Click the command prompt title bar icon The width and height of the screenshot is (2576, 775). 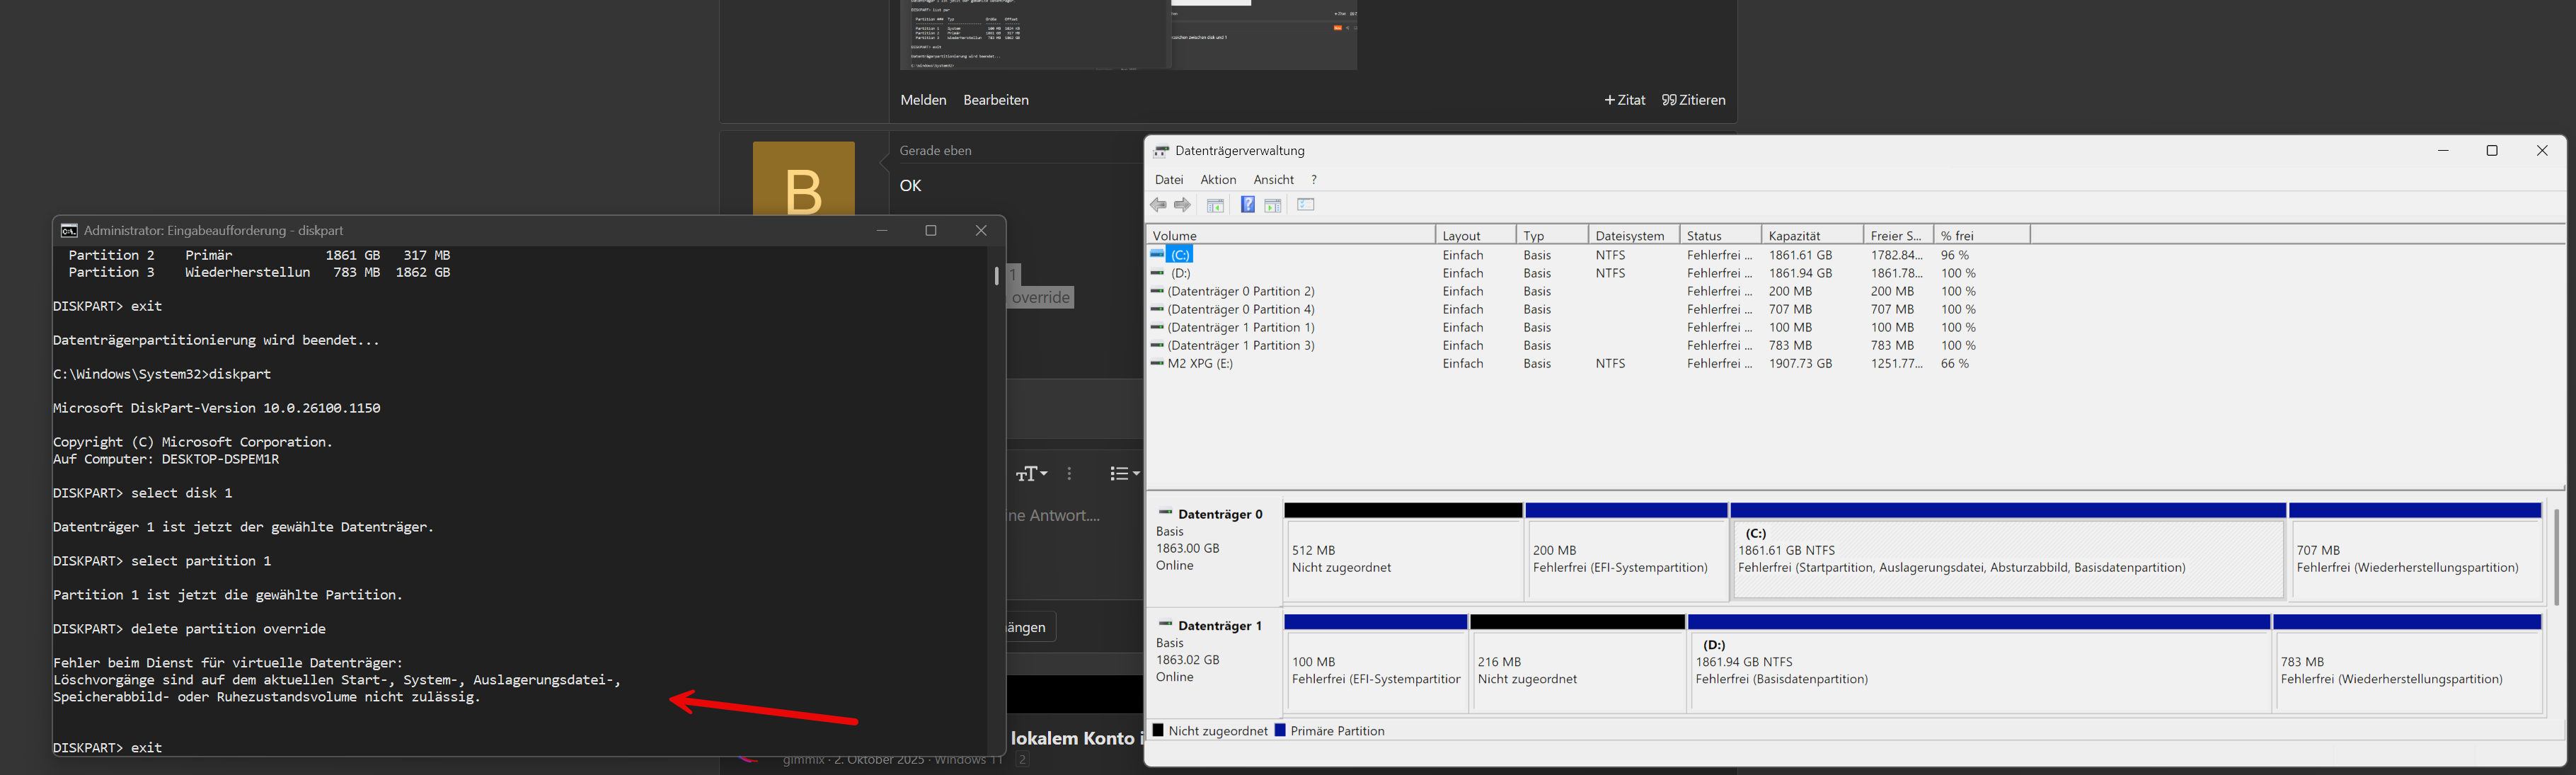pos(69,230)
